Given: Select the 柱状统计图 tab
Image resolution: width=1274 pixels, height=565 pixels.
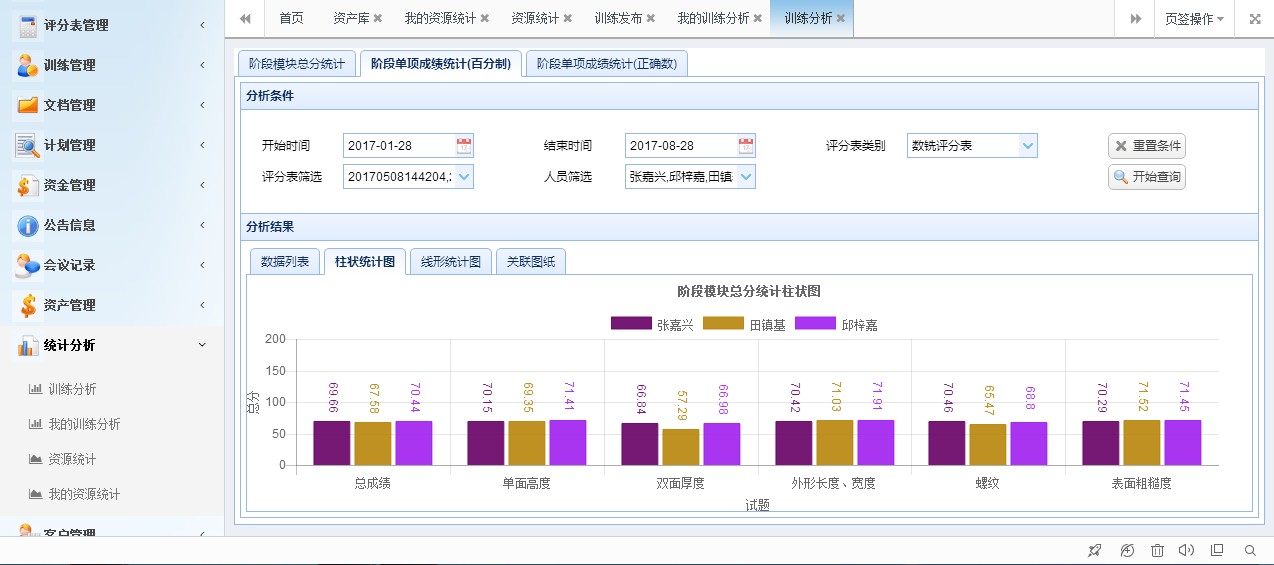Looking at the screenshot, I should pyautogui.click(x=365, y=262).
